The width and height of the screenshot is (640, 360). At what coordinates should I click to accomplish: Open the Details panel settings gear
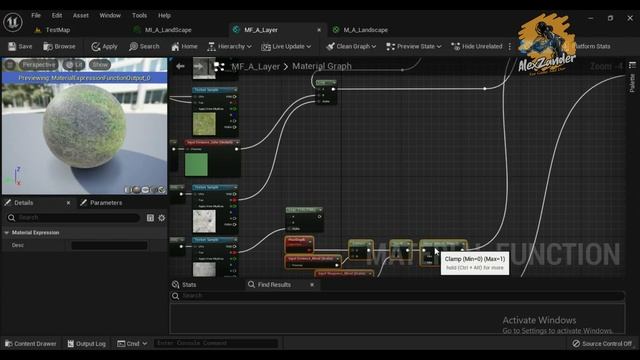[x=162, y=218]
